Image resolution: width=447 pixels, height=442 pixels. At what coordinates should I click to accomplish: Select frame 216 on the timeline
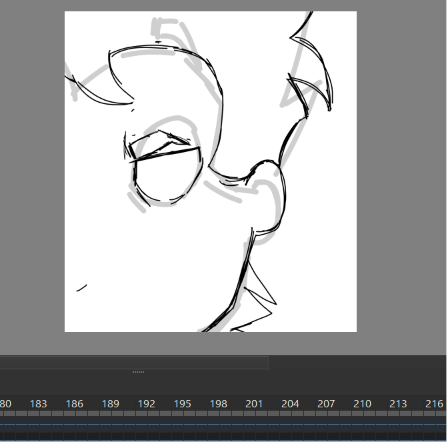coord(434,404)
